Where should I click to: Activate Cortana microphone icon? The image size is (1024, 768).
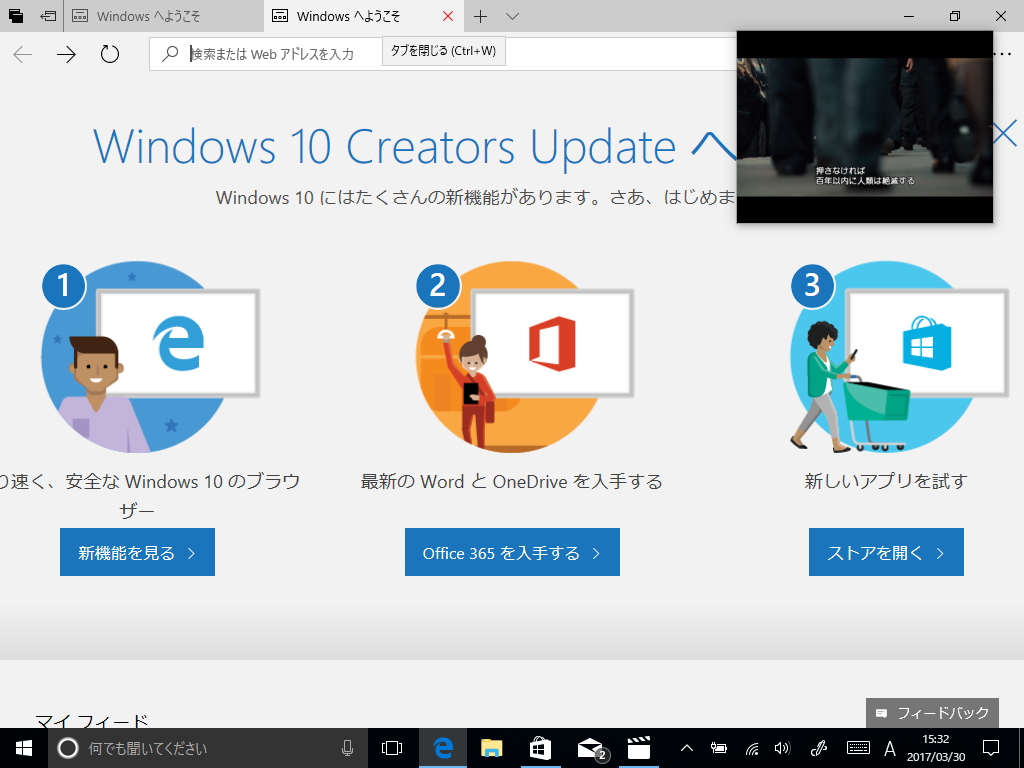[347, 748]
